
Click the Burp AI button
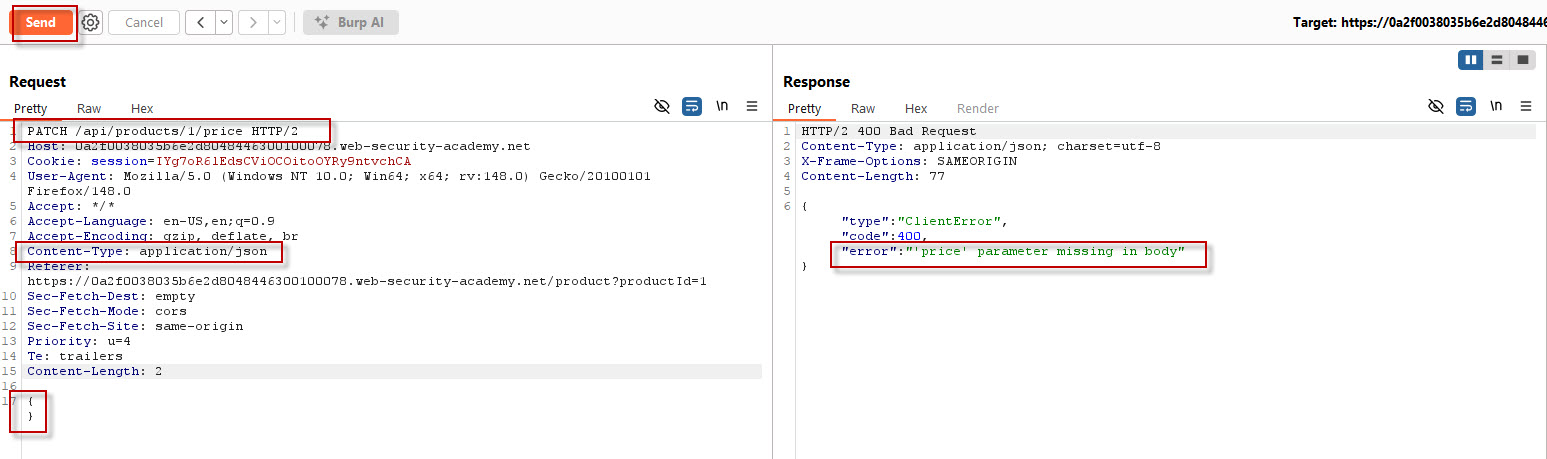350,22
